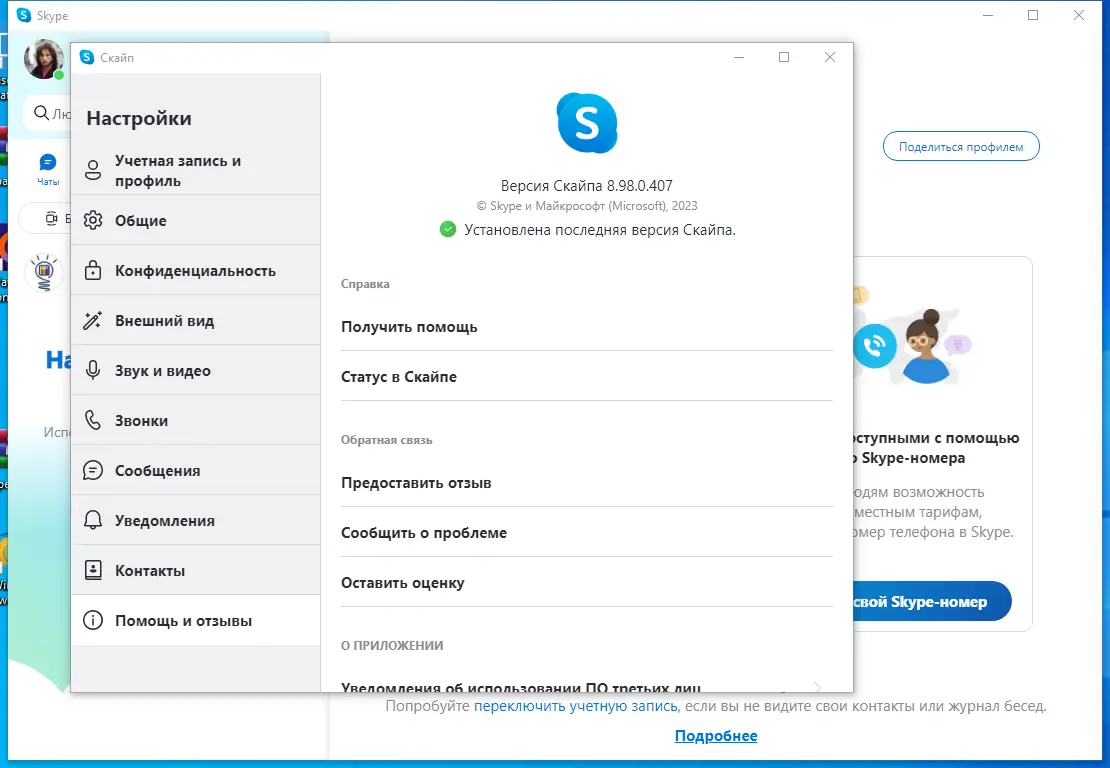Open the Подробнее link at the bottom
The height and width of the screenshot is (768, 1110).
pyautogui.click(x=716, y=735)
